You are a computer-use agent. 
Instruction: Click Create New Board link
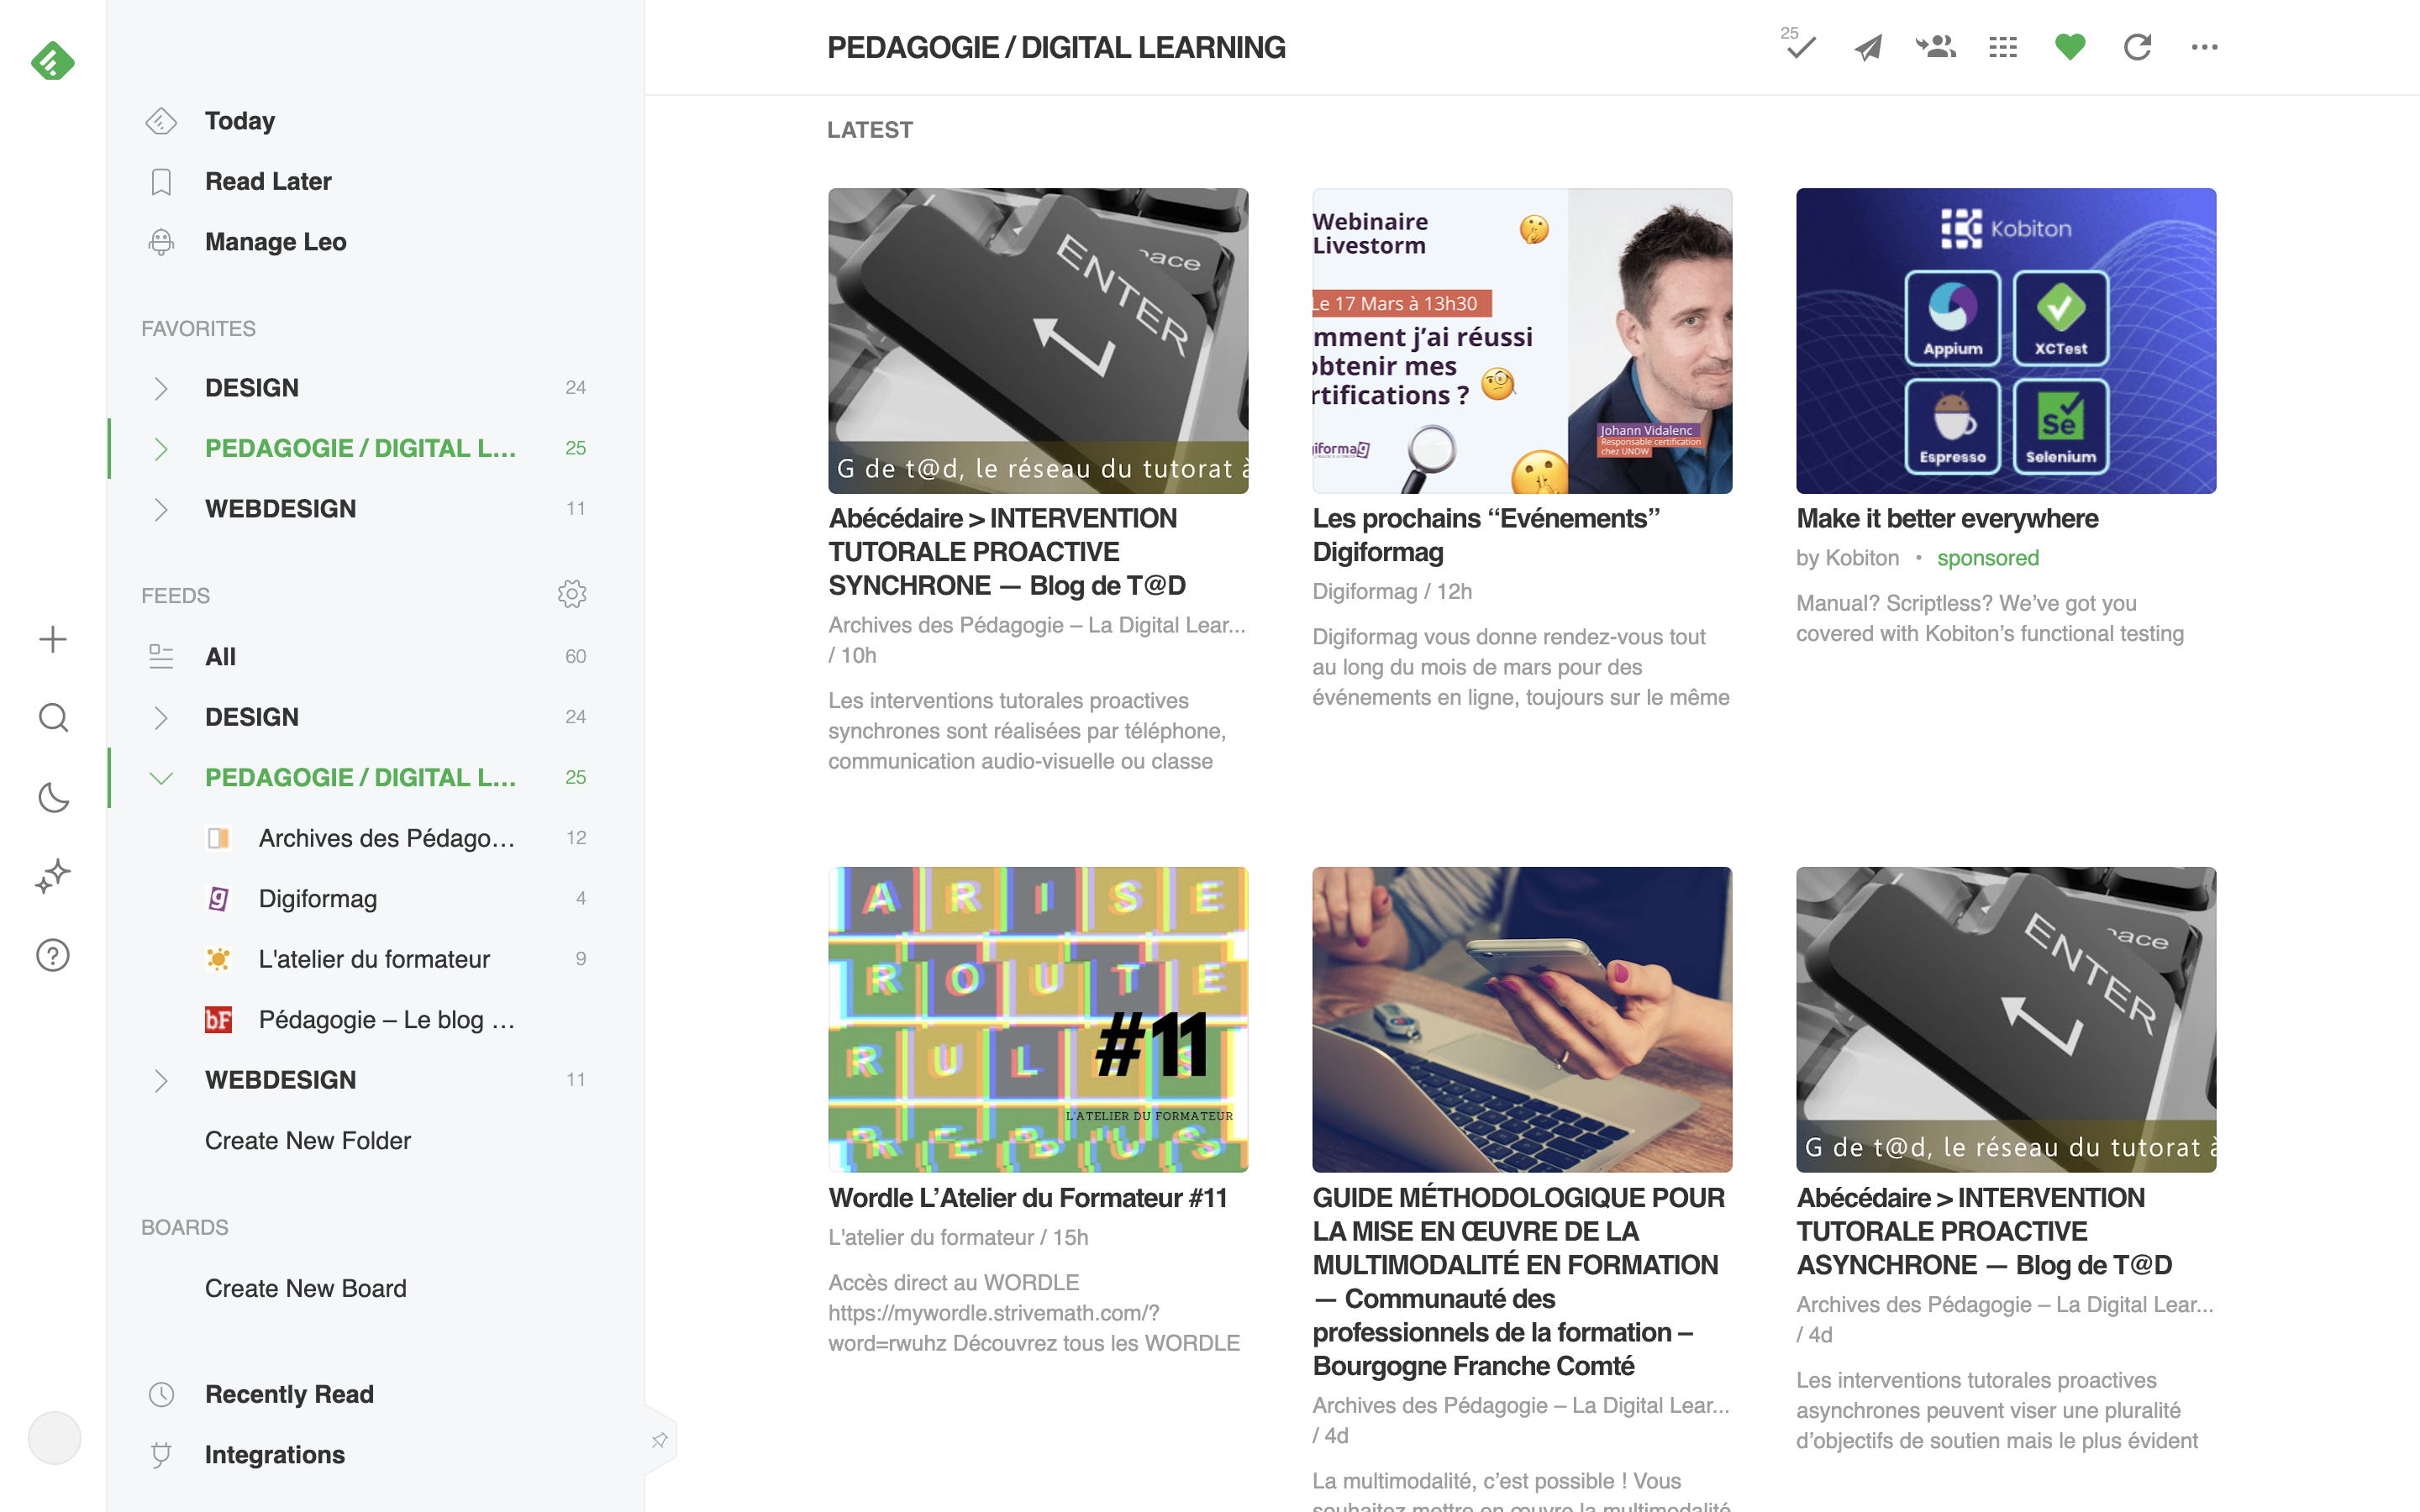pyautogui.click(x=305, y=1288)
